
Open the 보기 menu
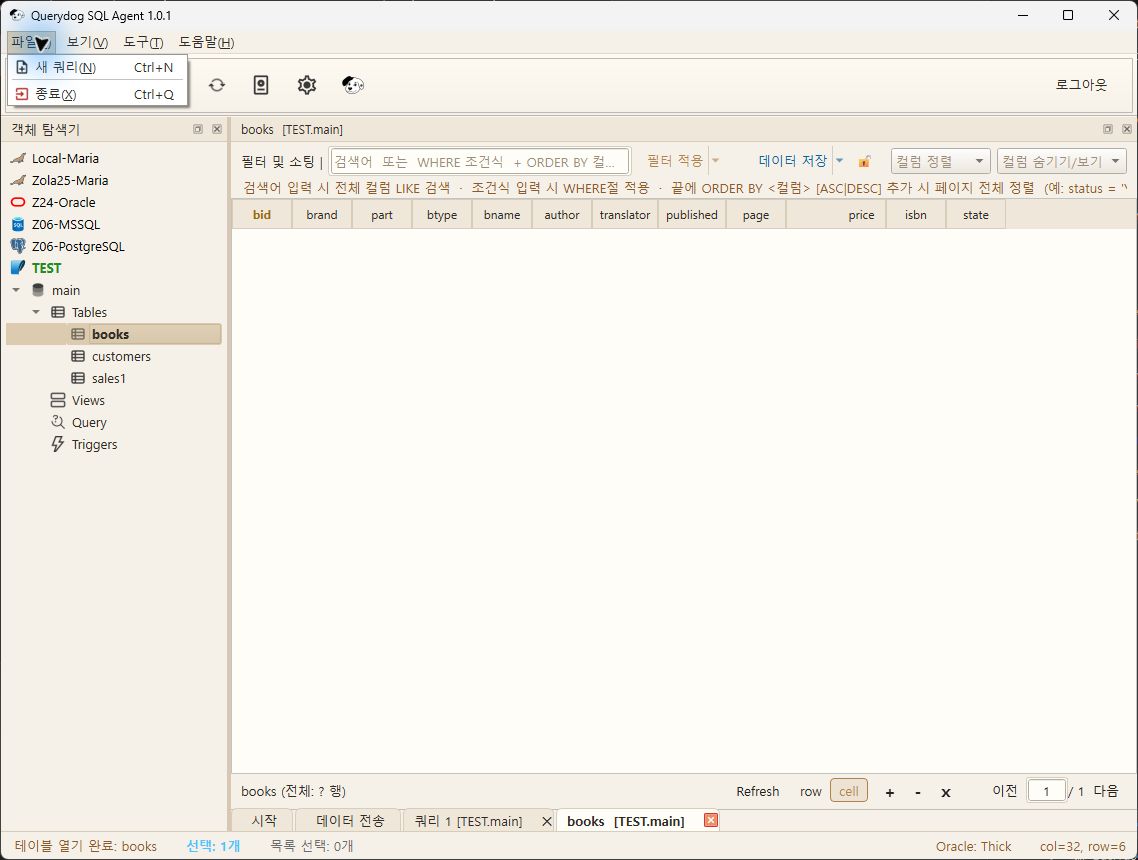(87, 42)
